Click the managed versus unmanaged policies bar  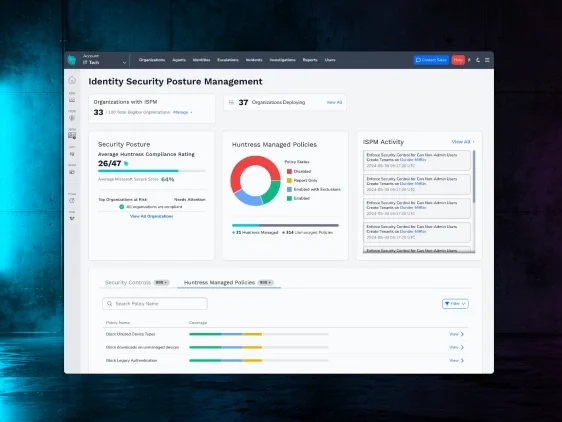[285, 226]
